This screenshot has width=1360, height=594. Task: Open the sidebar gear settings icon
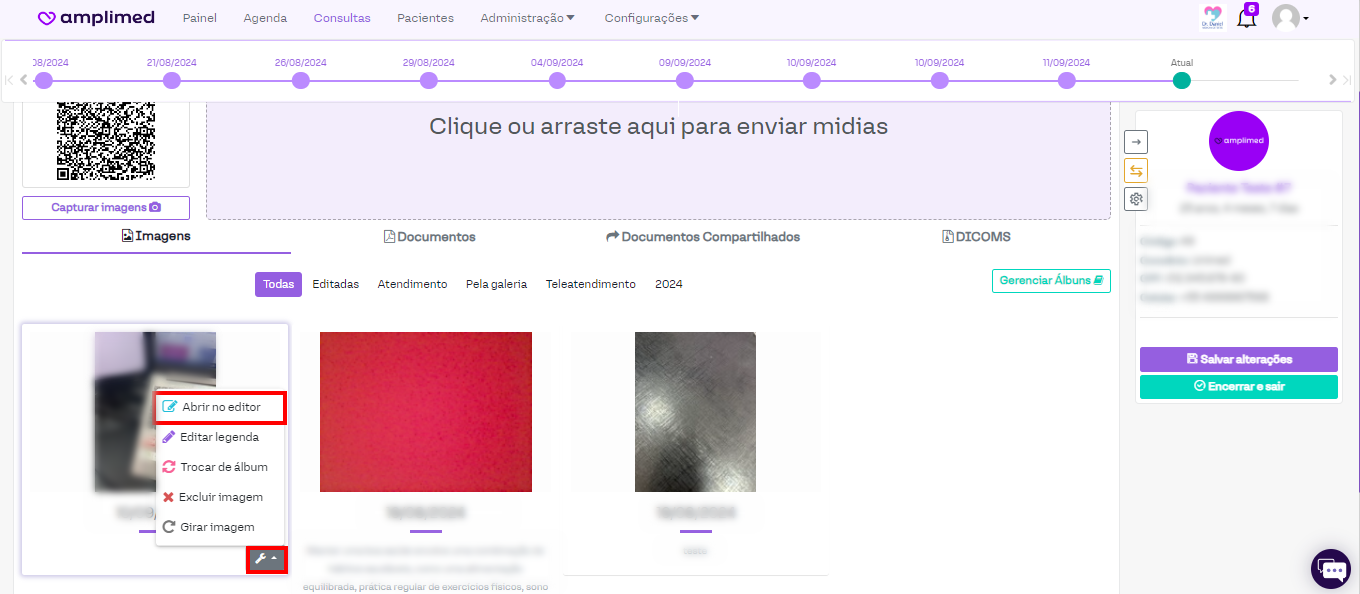[x=1136, y=199]
